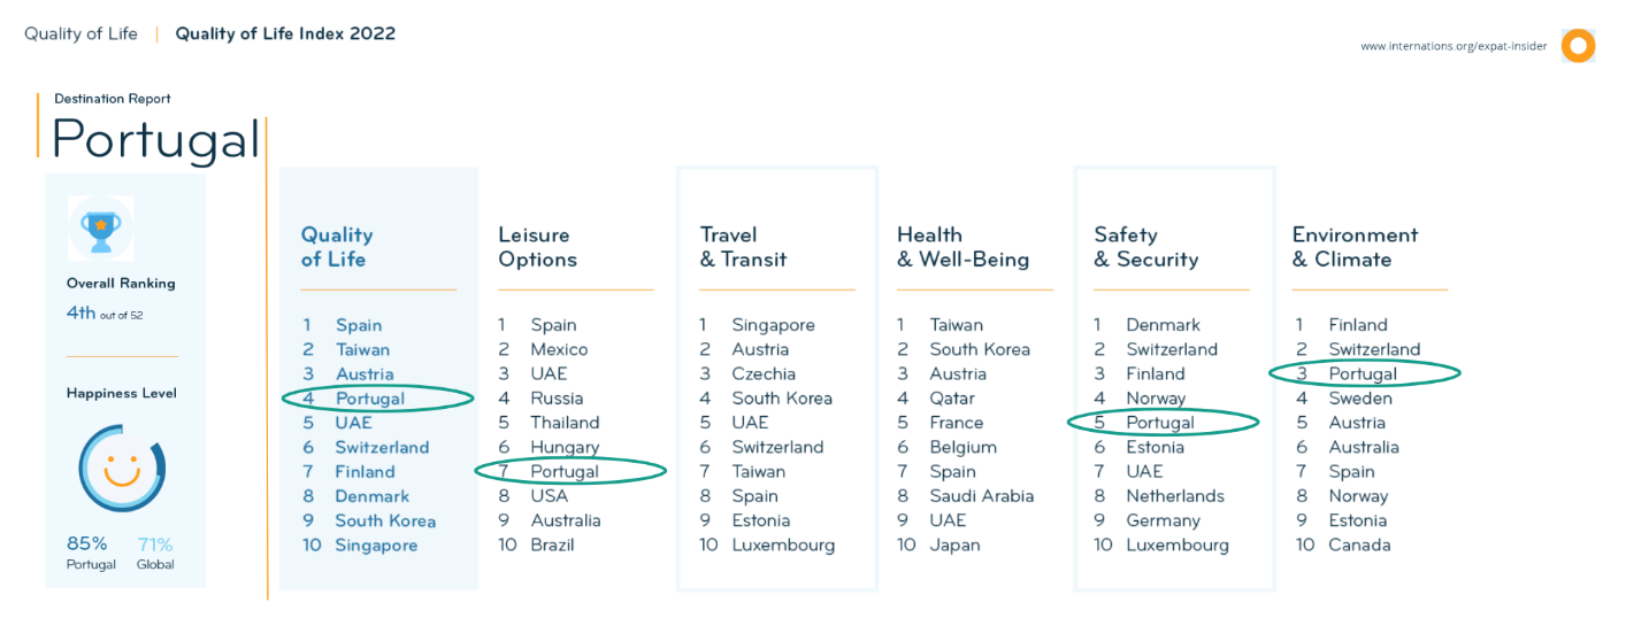1626x618 pixels.
Task: Click the smiley face happiness gauge
Action: [x=122, y=468]
